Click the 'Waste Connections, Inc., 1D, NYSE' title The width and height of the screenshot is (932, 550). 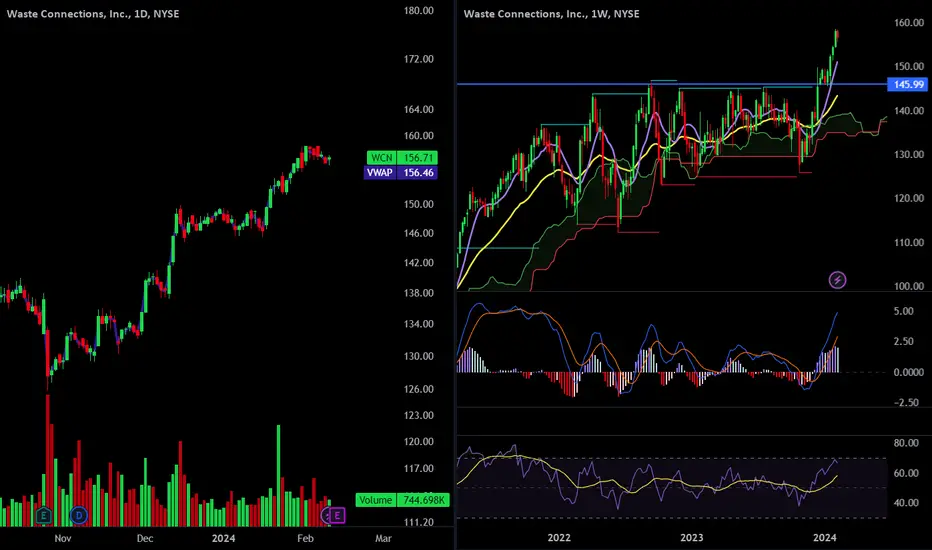[93, 14]
